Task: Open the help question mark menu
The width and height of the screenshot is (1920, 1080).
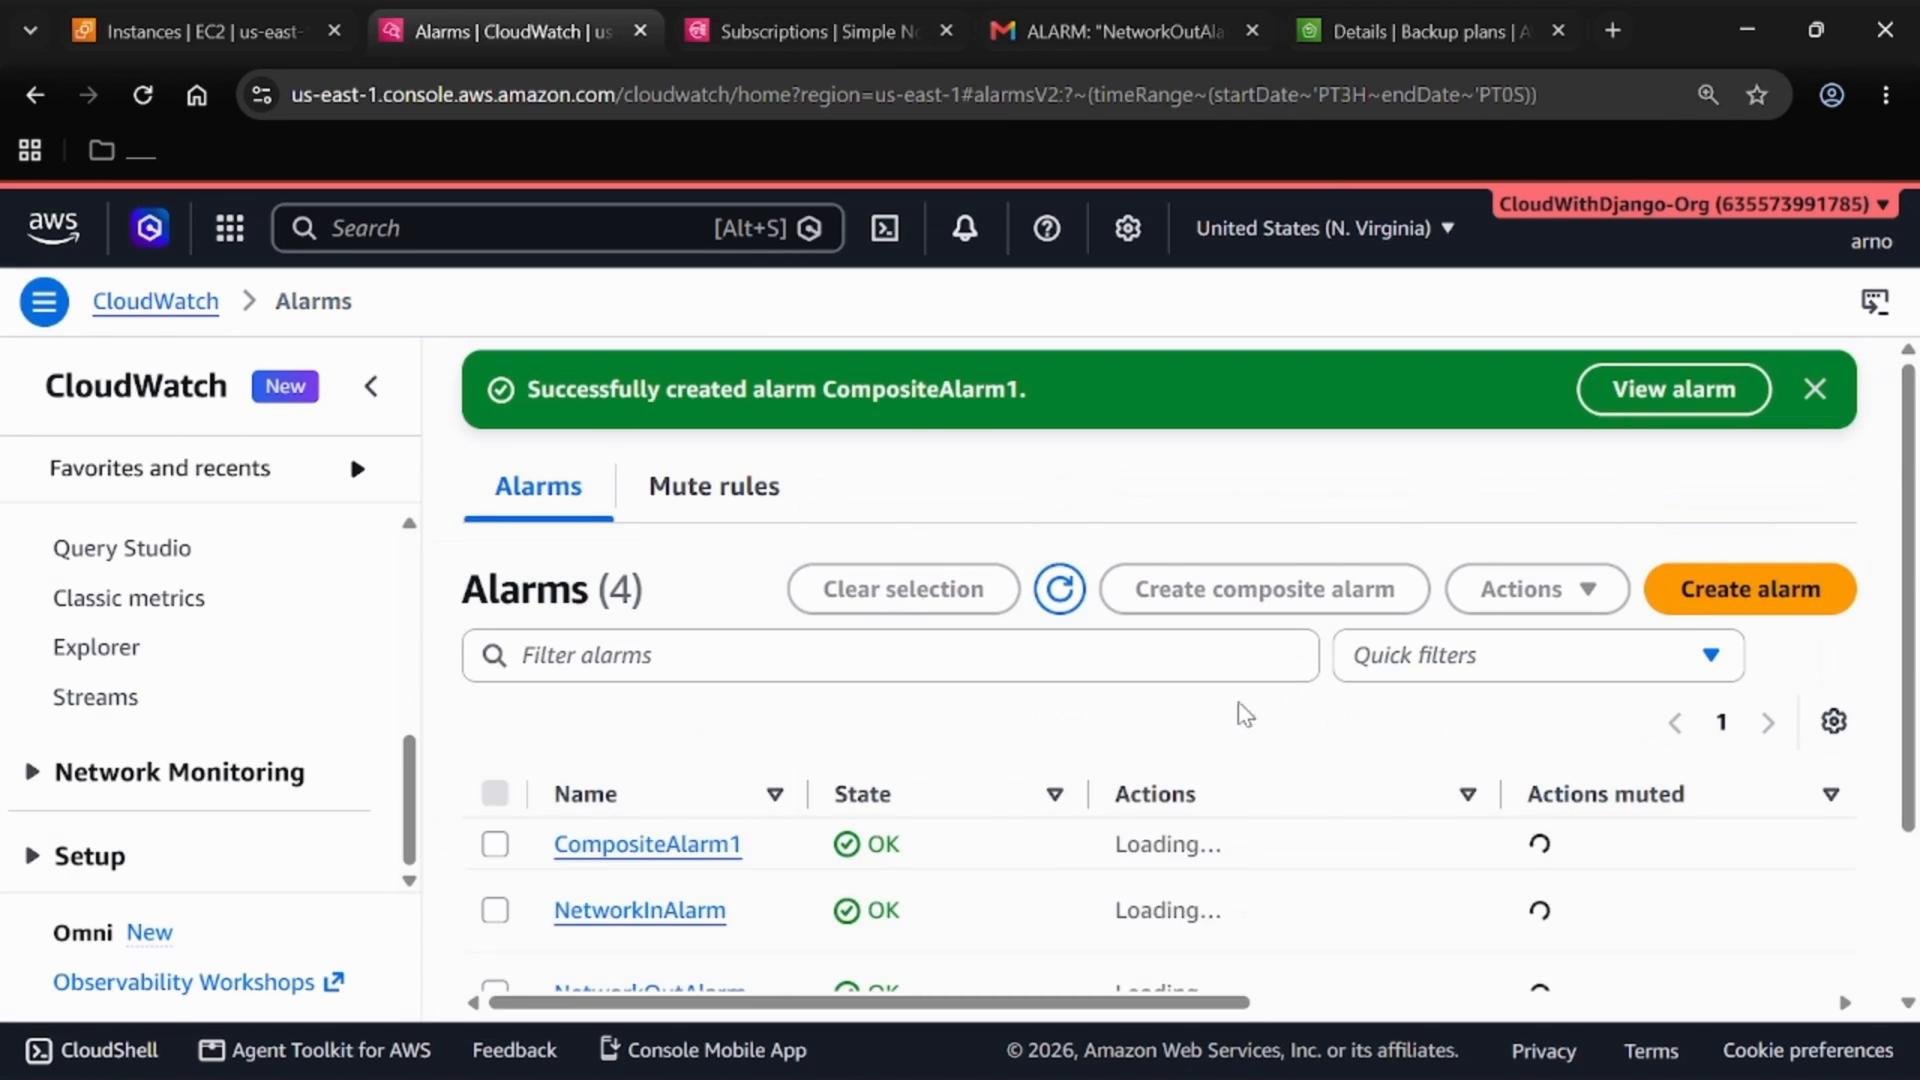Action: click(x=1047, y=228)
